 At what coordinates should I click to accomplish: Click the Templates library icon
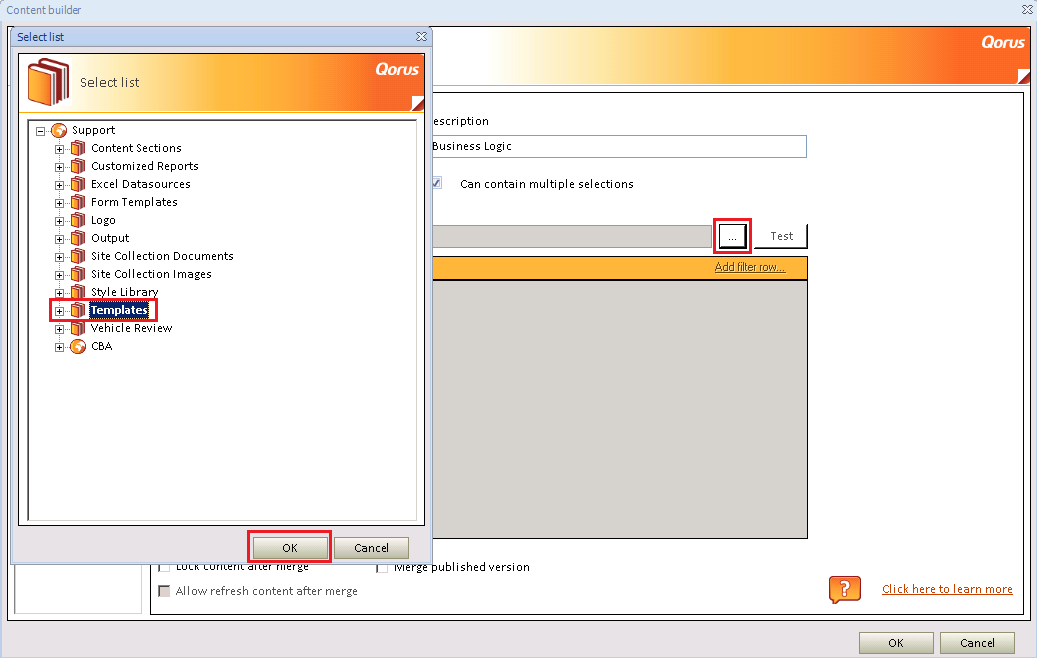(x=78, y=310)
